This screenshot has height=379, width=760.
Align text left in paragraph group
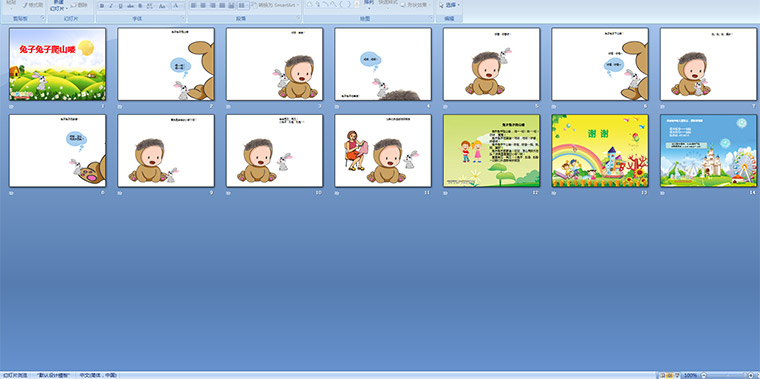click(193, 5)
